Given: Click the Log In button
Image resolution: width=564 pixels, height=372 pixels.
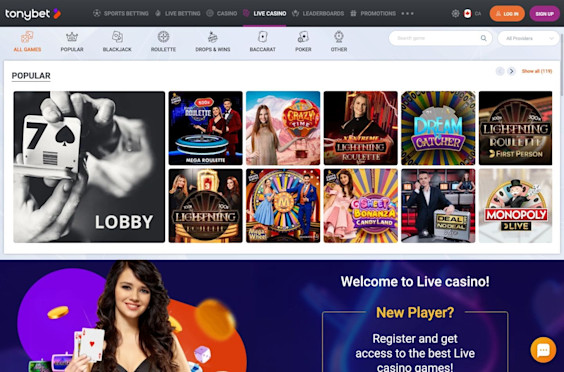Looking at the screenshot, I should point(507,14).
